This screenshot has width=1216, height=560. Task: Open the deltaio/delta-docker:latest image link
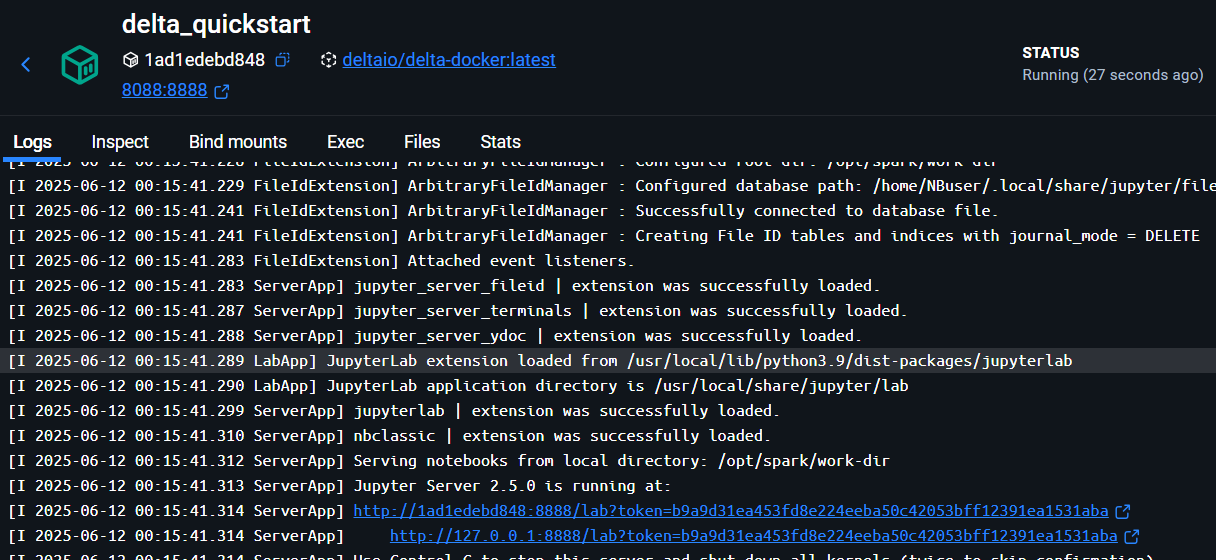449,60
